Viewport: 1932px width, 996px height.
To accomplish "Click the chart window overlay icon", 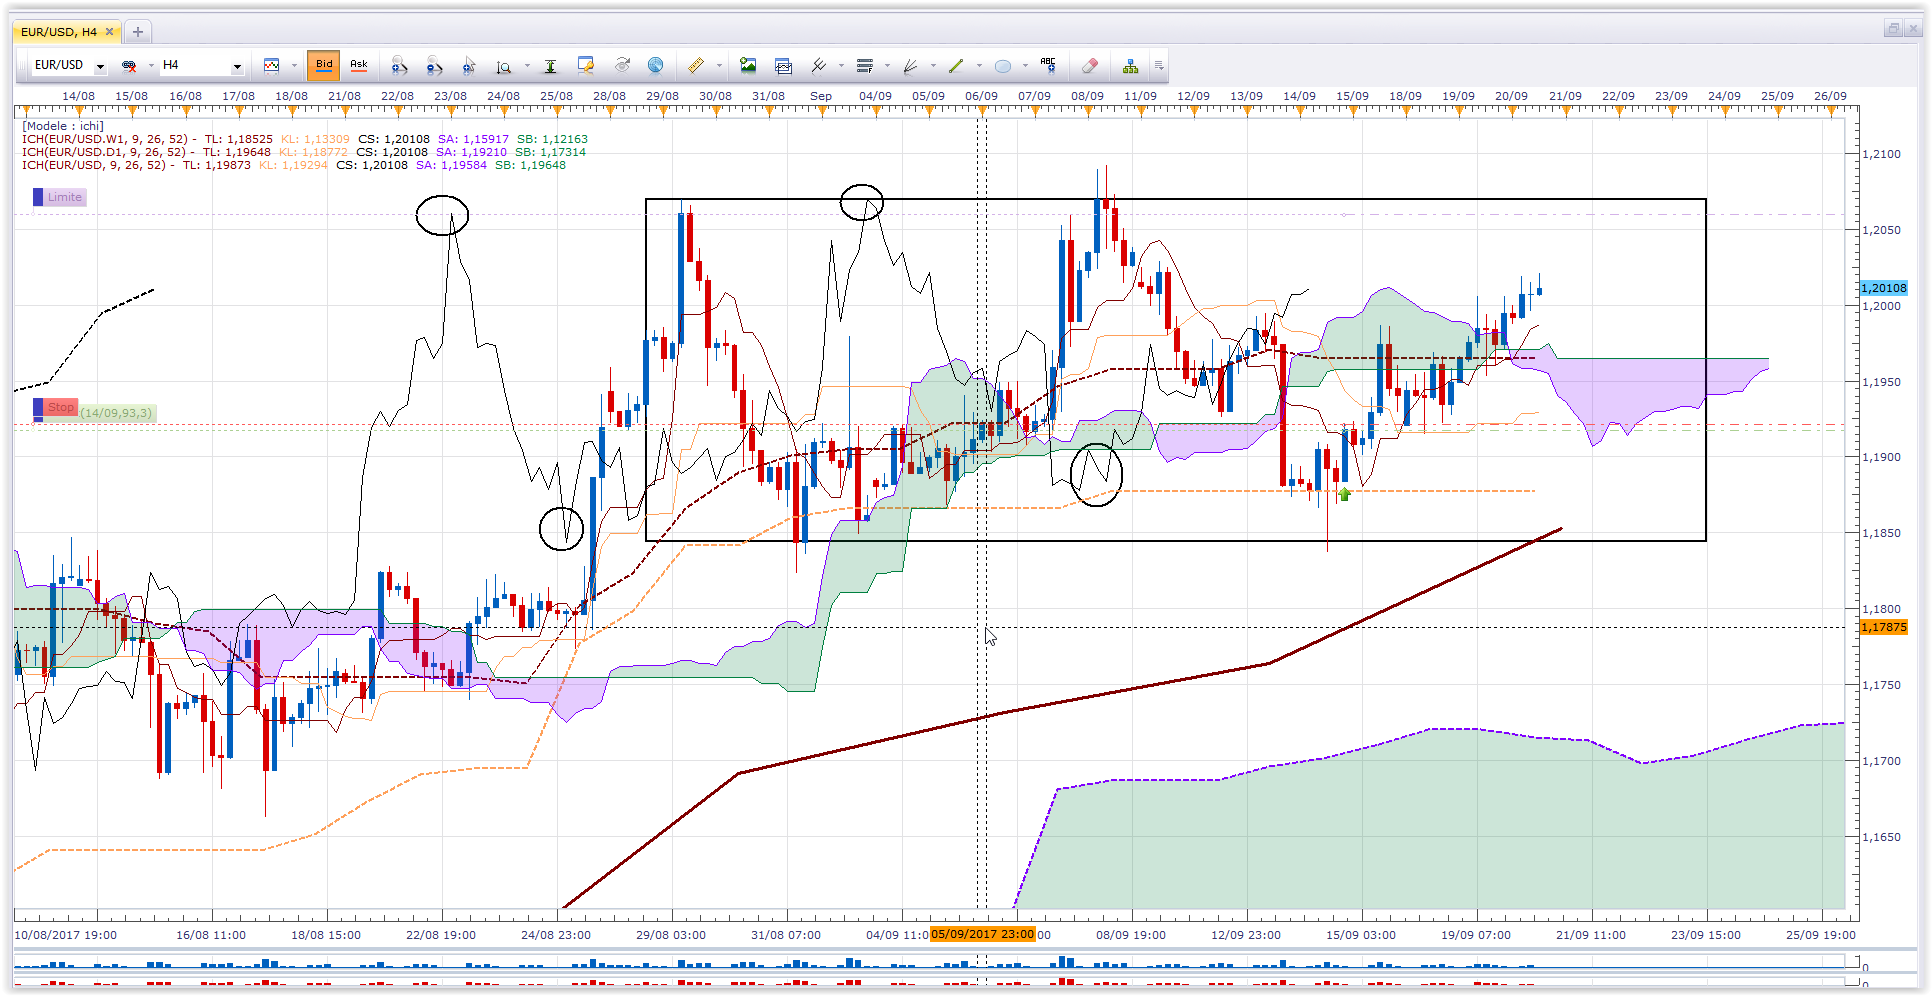I will (x=783, y=66).
